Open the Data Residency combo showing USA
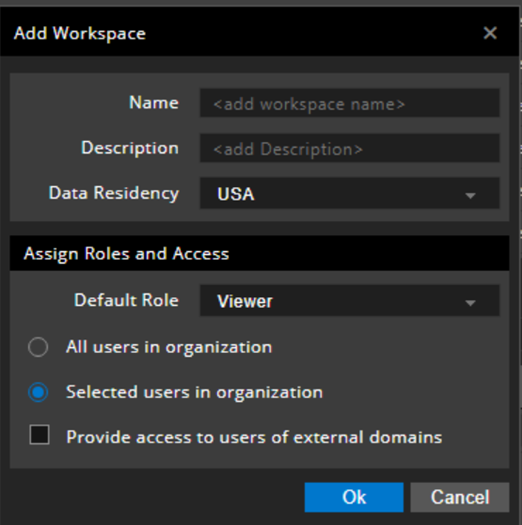 pyautogui.click(x=350, y=193)
